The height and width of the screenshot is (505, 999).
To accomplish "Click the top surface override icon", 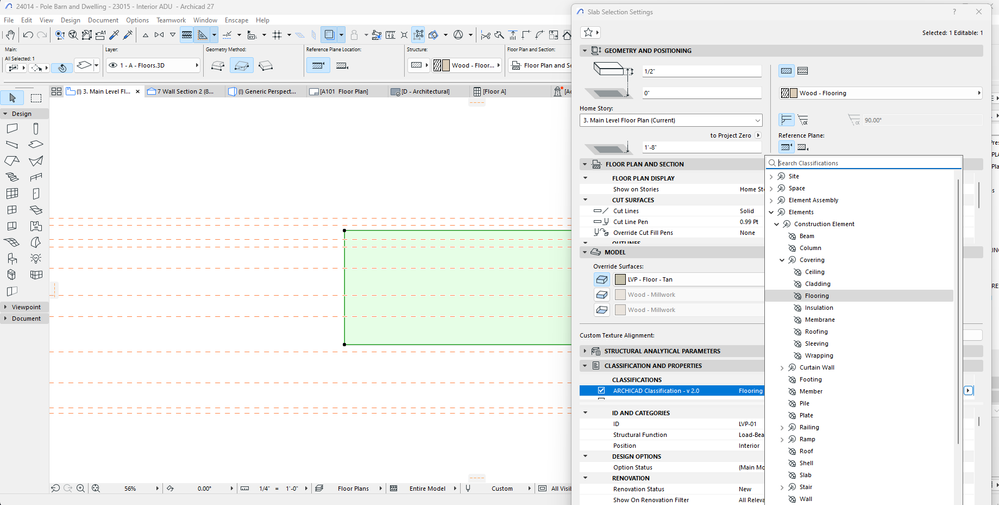I will point(601,280).
